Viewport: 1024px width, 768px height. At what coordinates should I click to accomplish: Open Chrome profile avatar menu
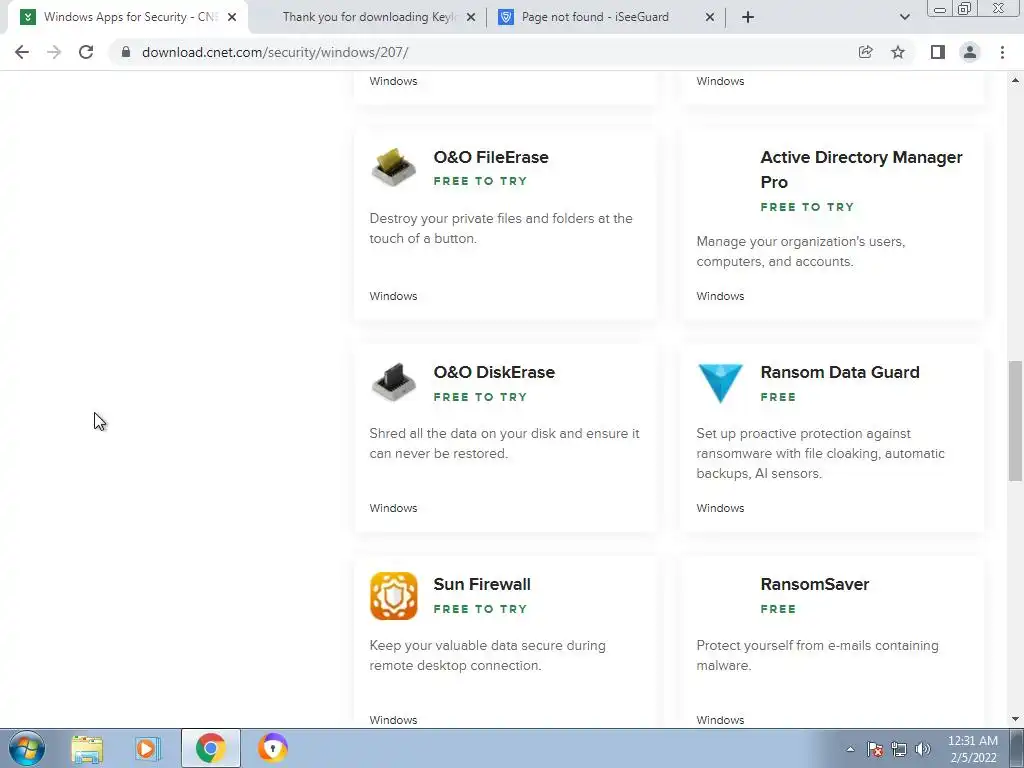[x=970, y=52]
